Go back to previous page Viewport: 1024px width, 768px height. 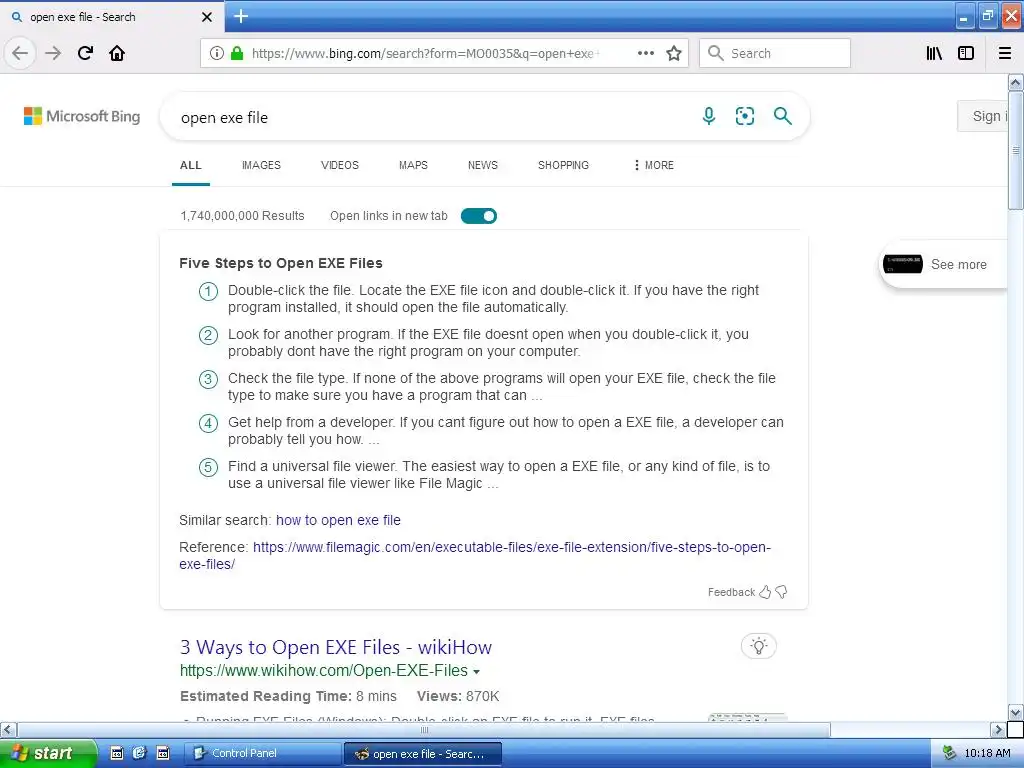[20, 53]
